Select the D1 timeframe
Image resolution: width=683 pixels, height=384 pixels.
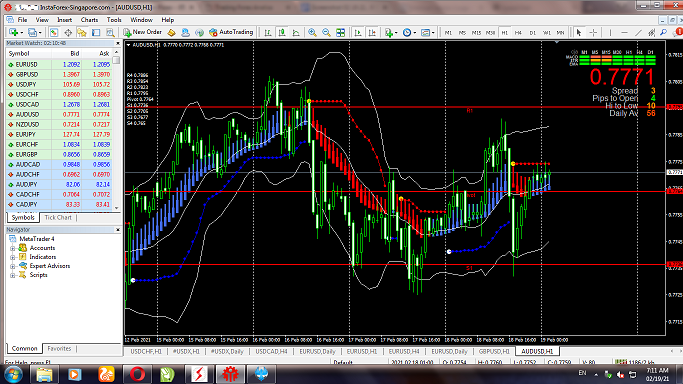tap(532, 33)
